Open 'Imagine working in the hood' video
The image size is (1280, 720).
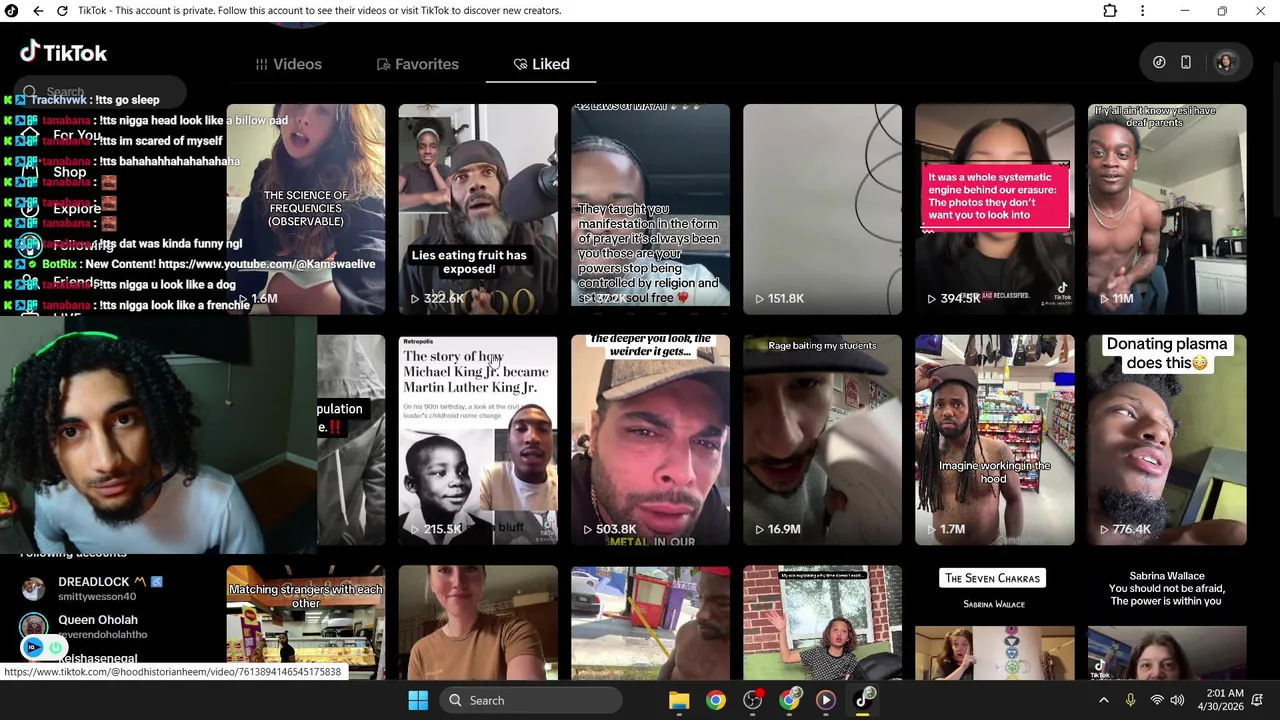pyautogui.click(x=995, y=440)
